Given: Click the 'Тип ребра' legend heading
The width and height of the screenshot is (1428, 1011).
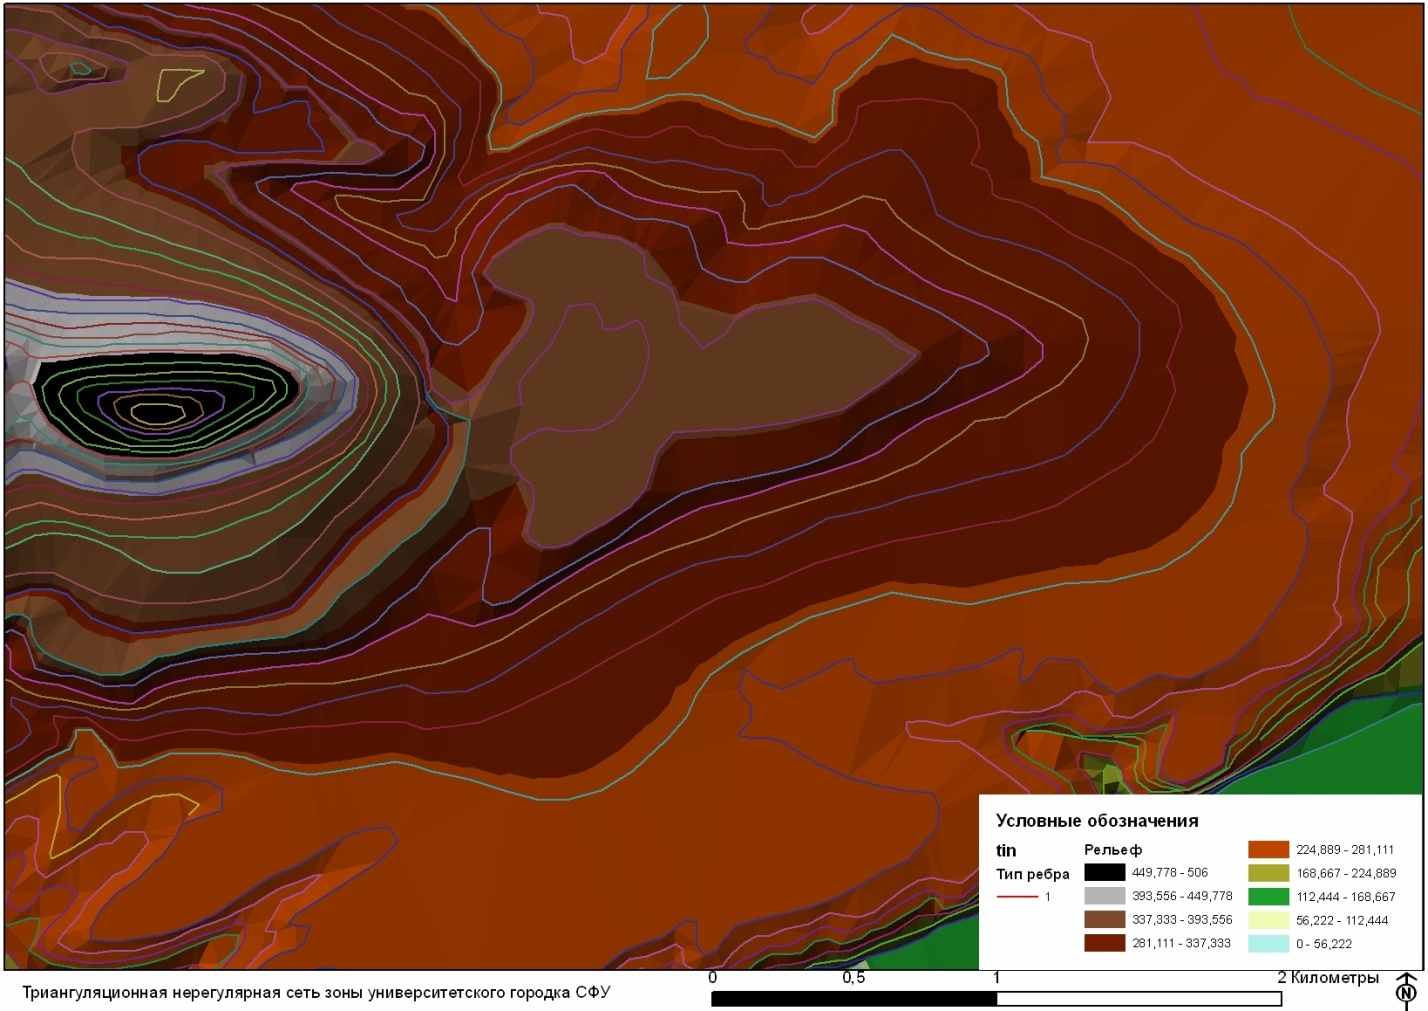Looking at the screenshot, I should [x=1032, y=874].
